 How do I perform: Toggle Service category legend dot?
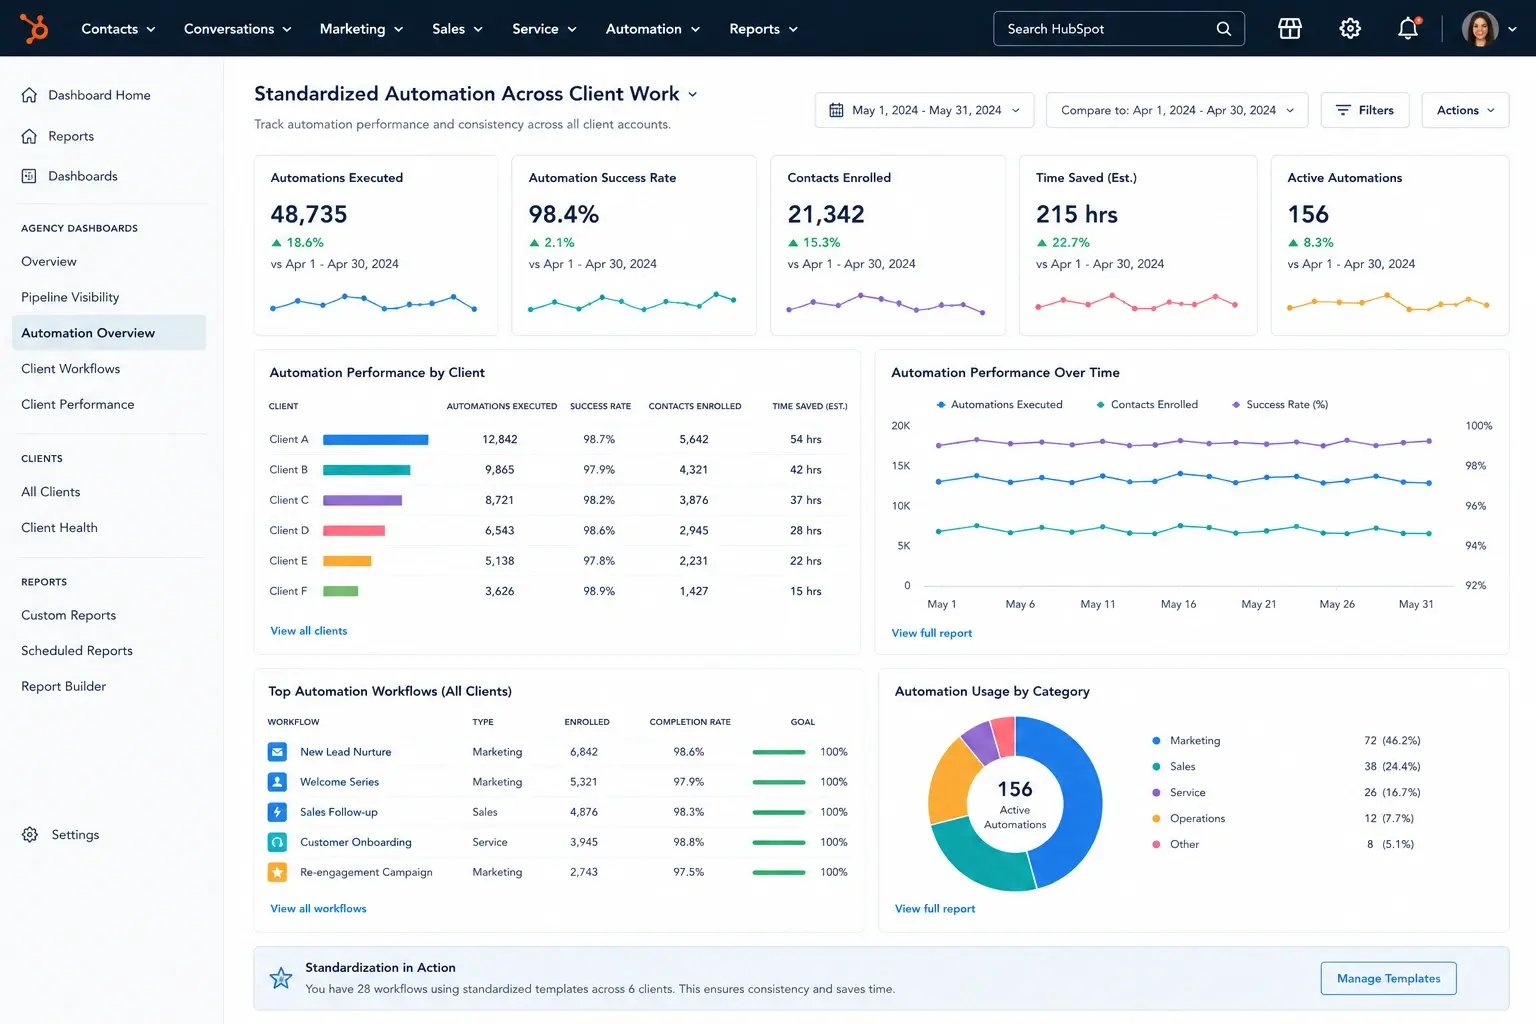(1156, 793)
